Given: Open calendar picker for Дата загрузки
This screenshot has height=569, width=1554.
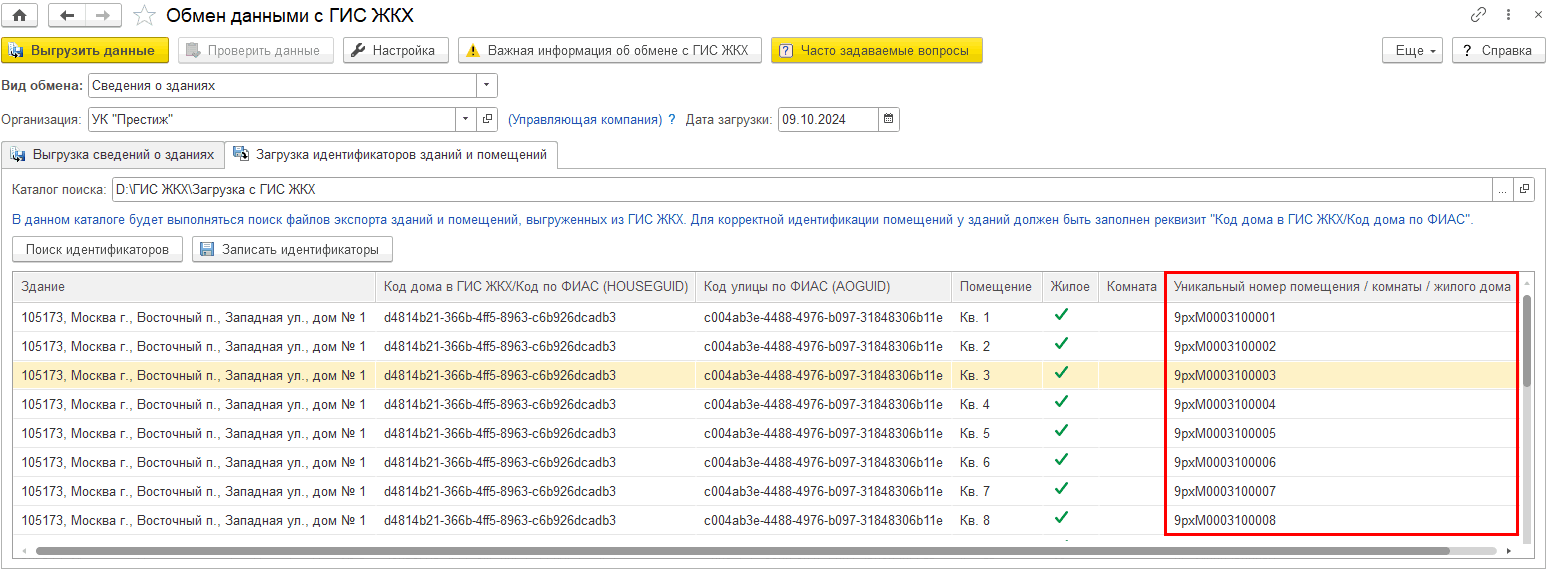Looking at the screenshot, I should [888, 119].
